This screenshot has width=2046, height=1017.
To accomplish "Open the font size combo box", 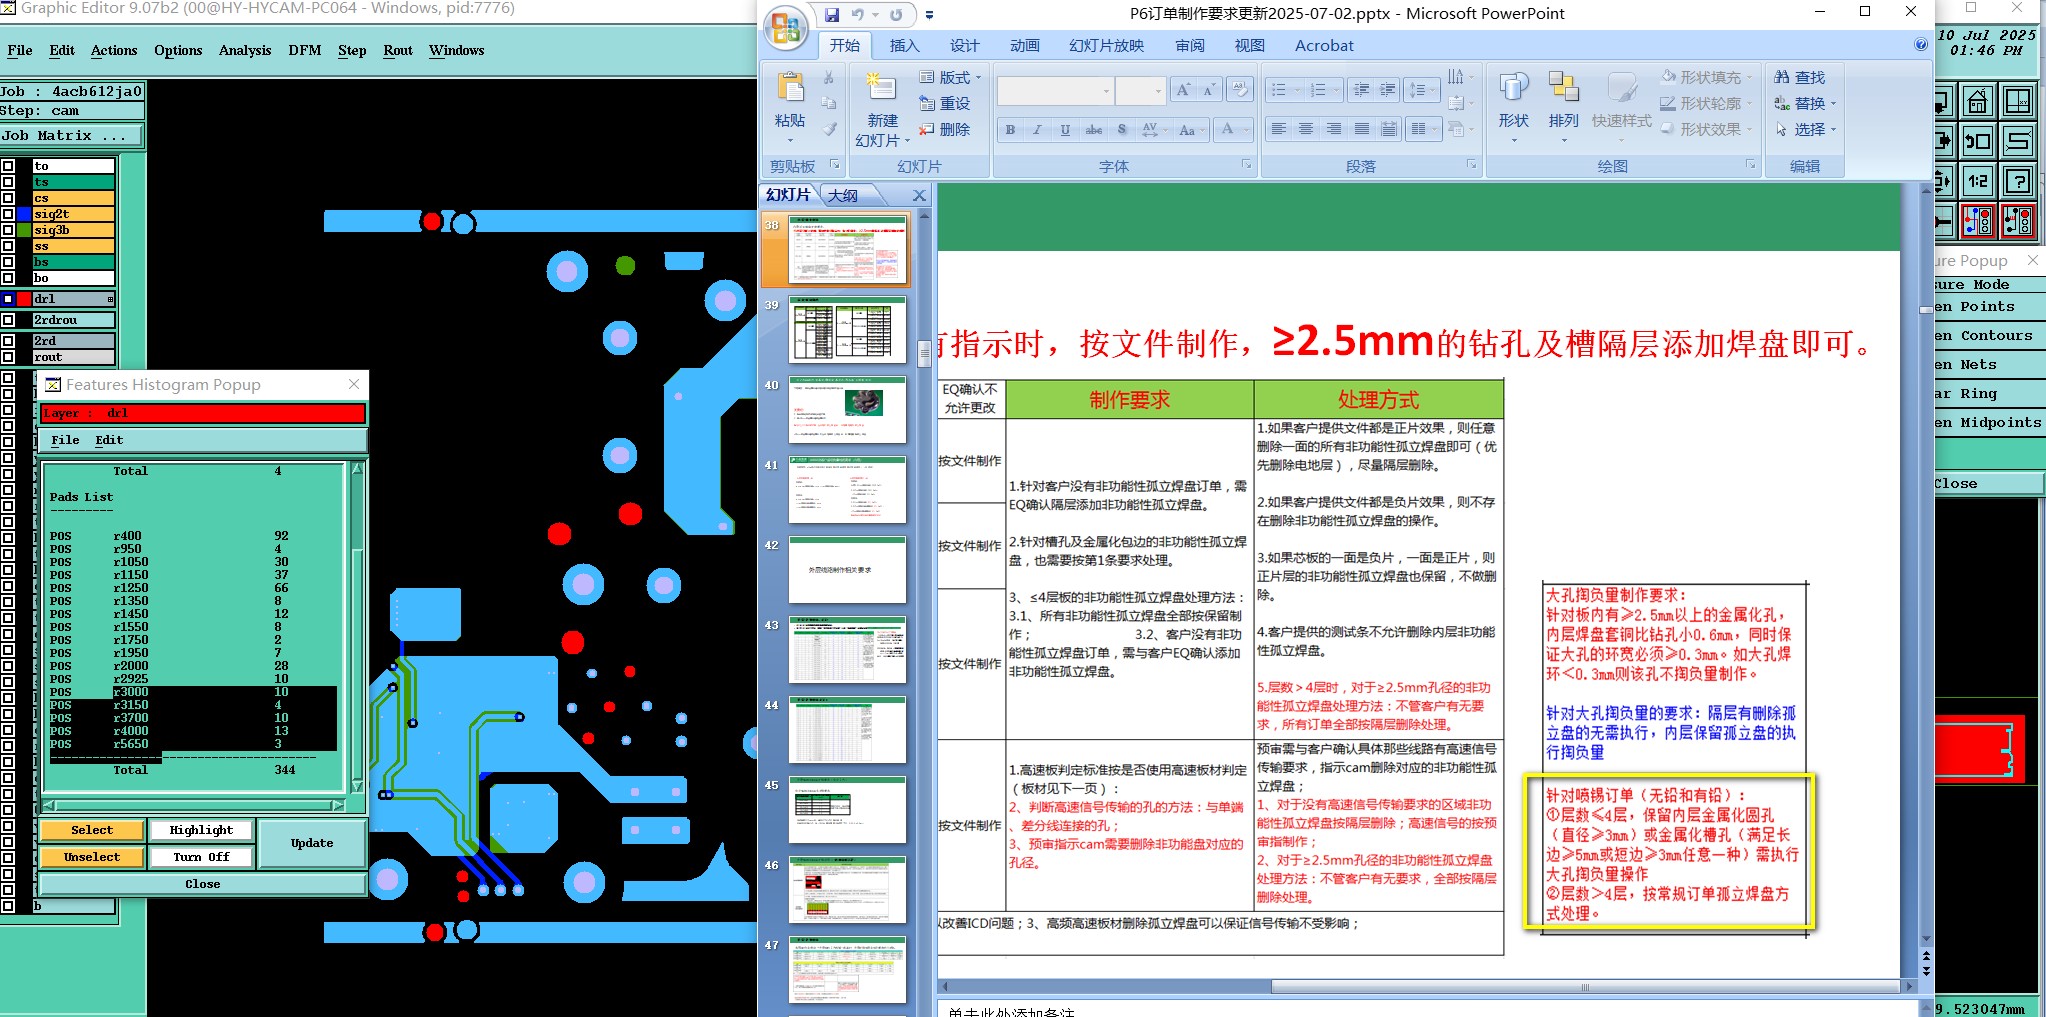I will (1141, 91).
